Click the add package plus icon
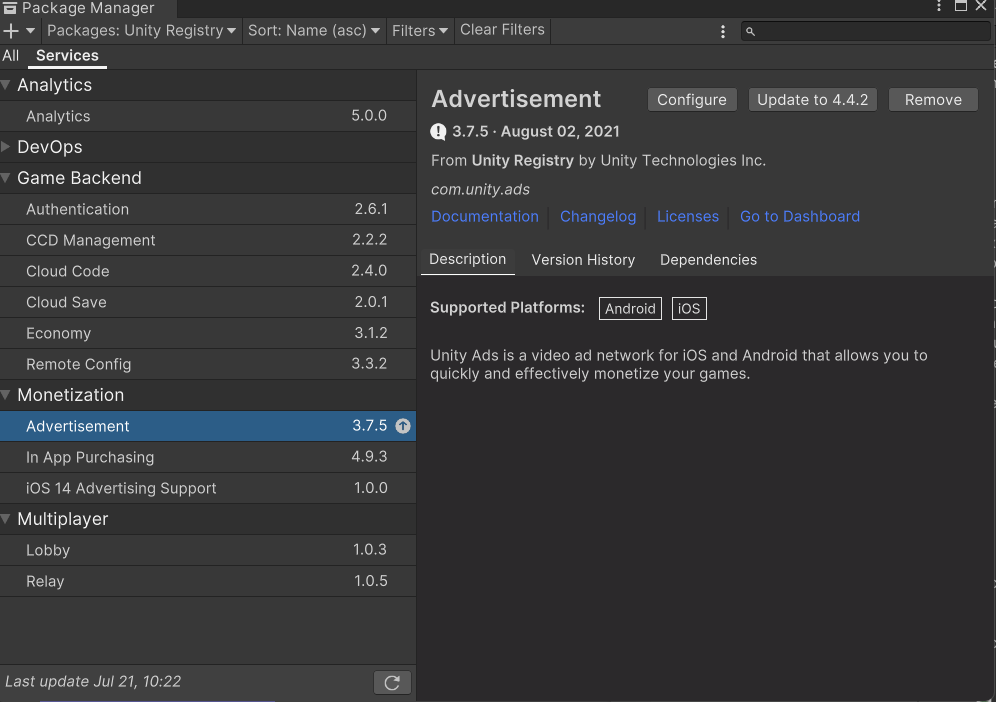 click(x=11, y=30)
